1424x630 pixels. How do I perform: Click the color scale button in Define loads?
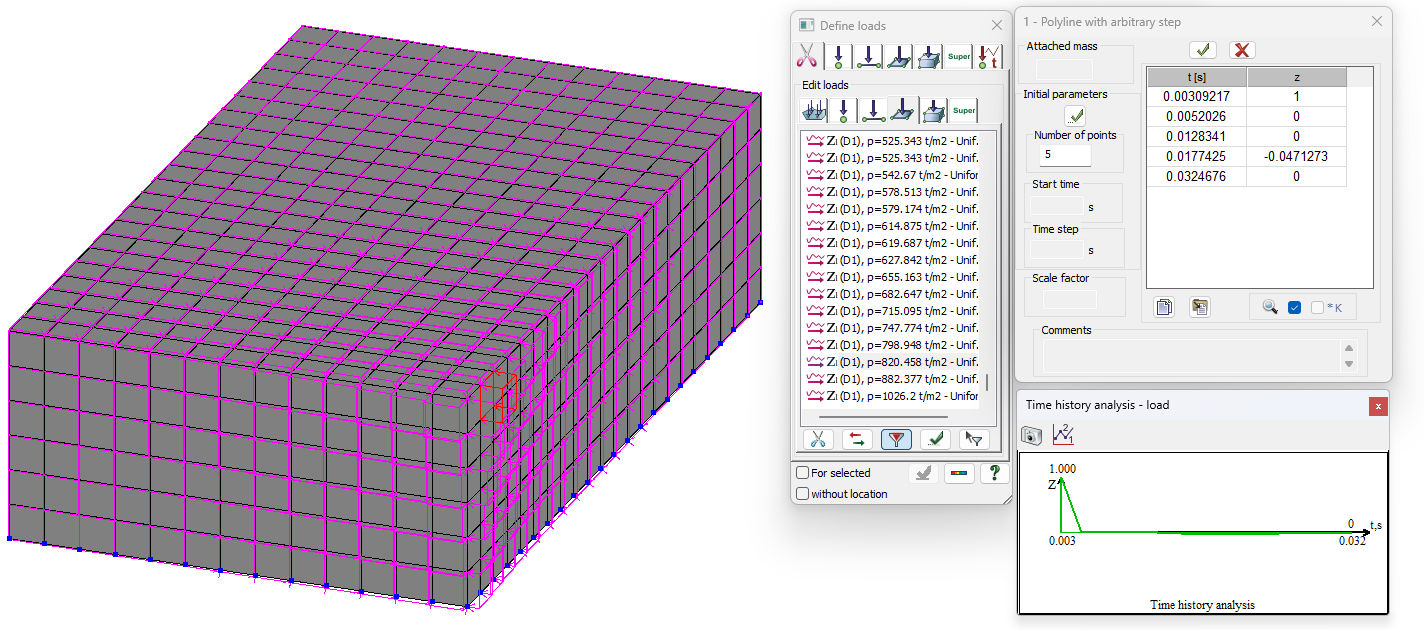959,473
